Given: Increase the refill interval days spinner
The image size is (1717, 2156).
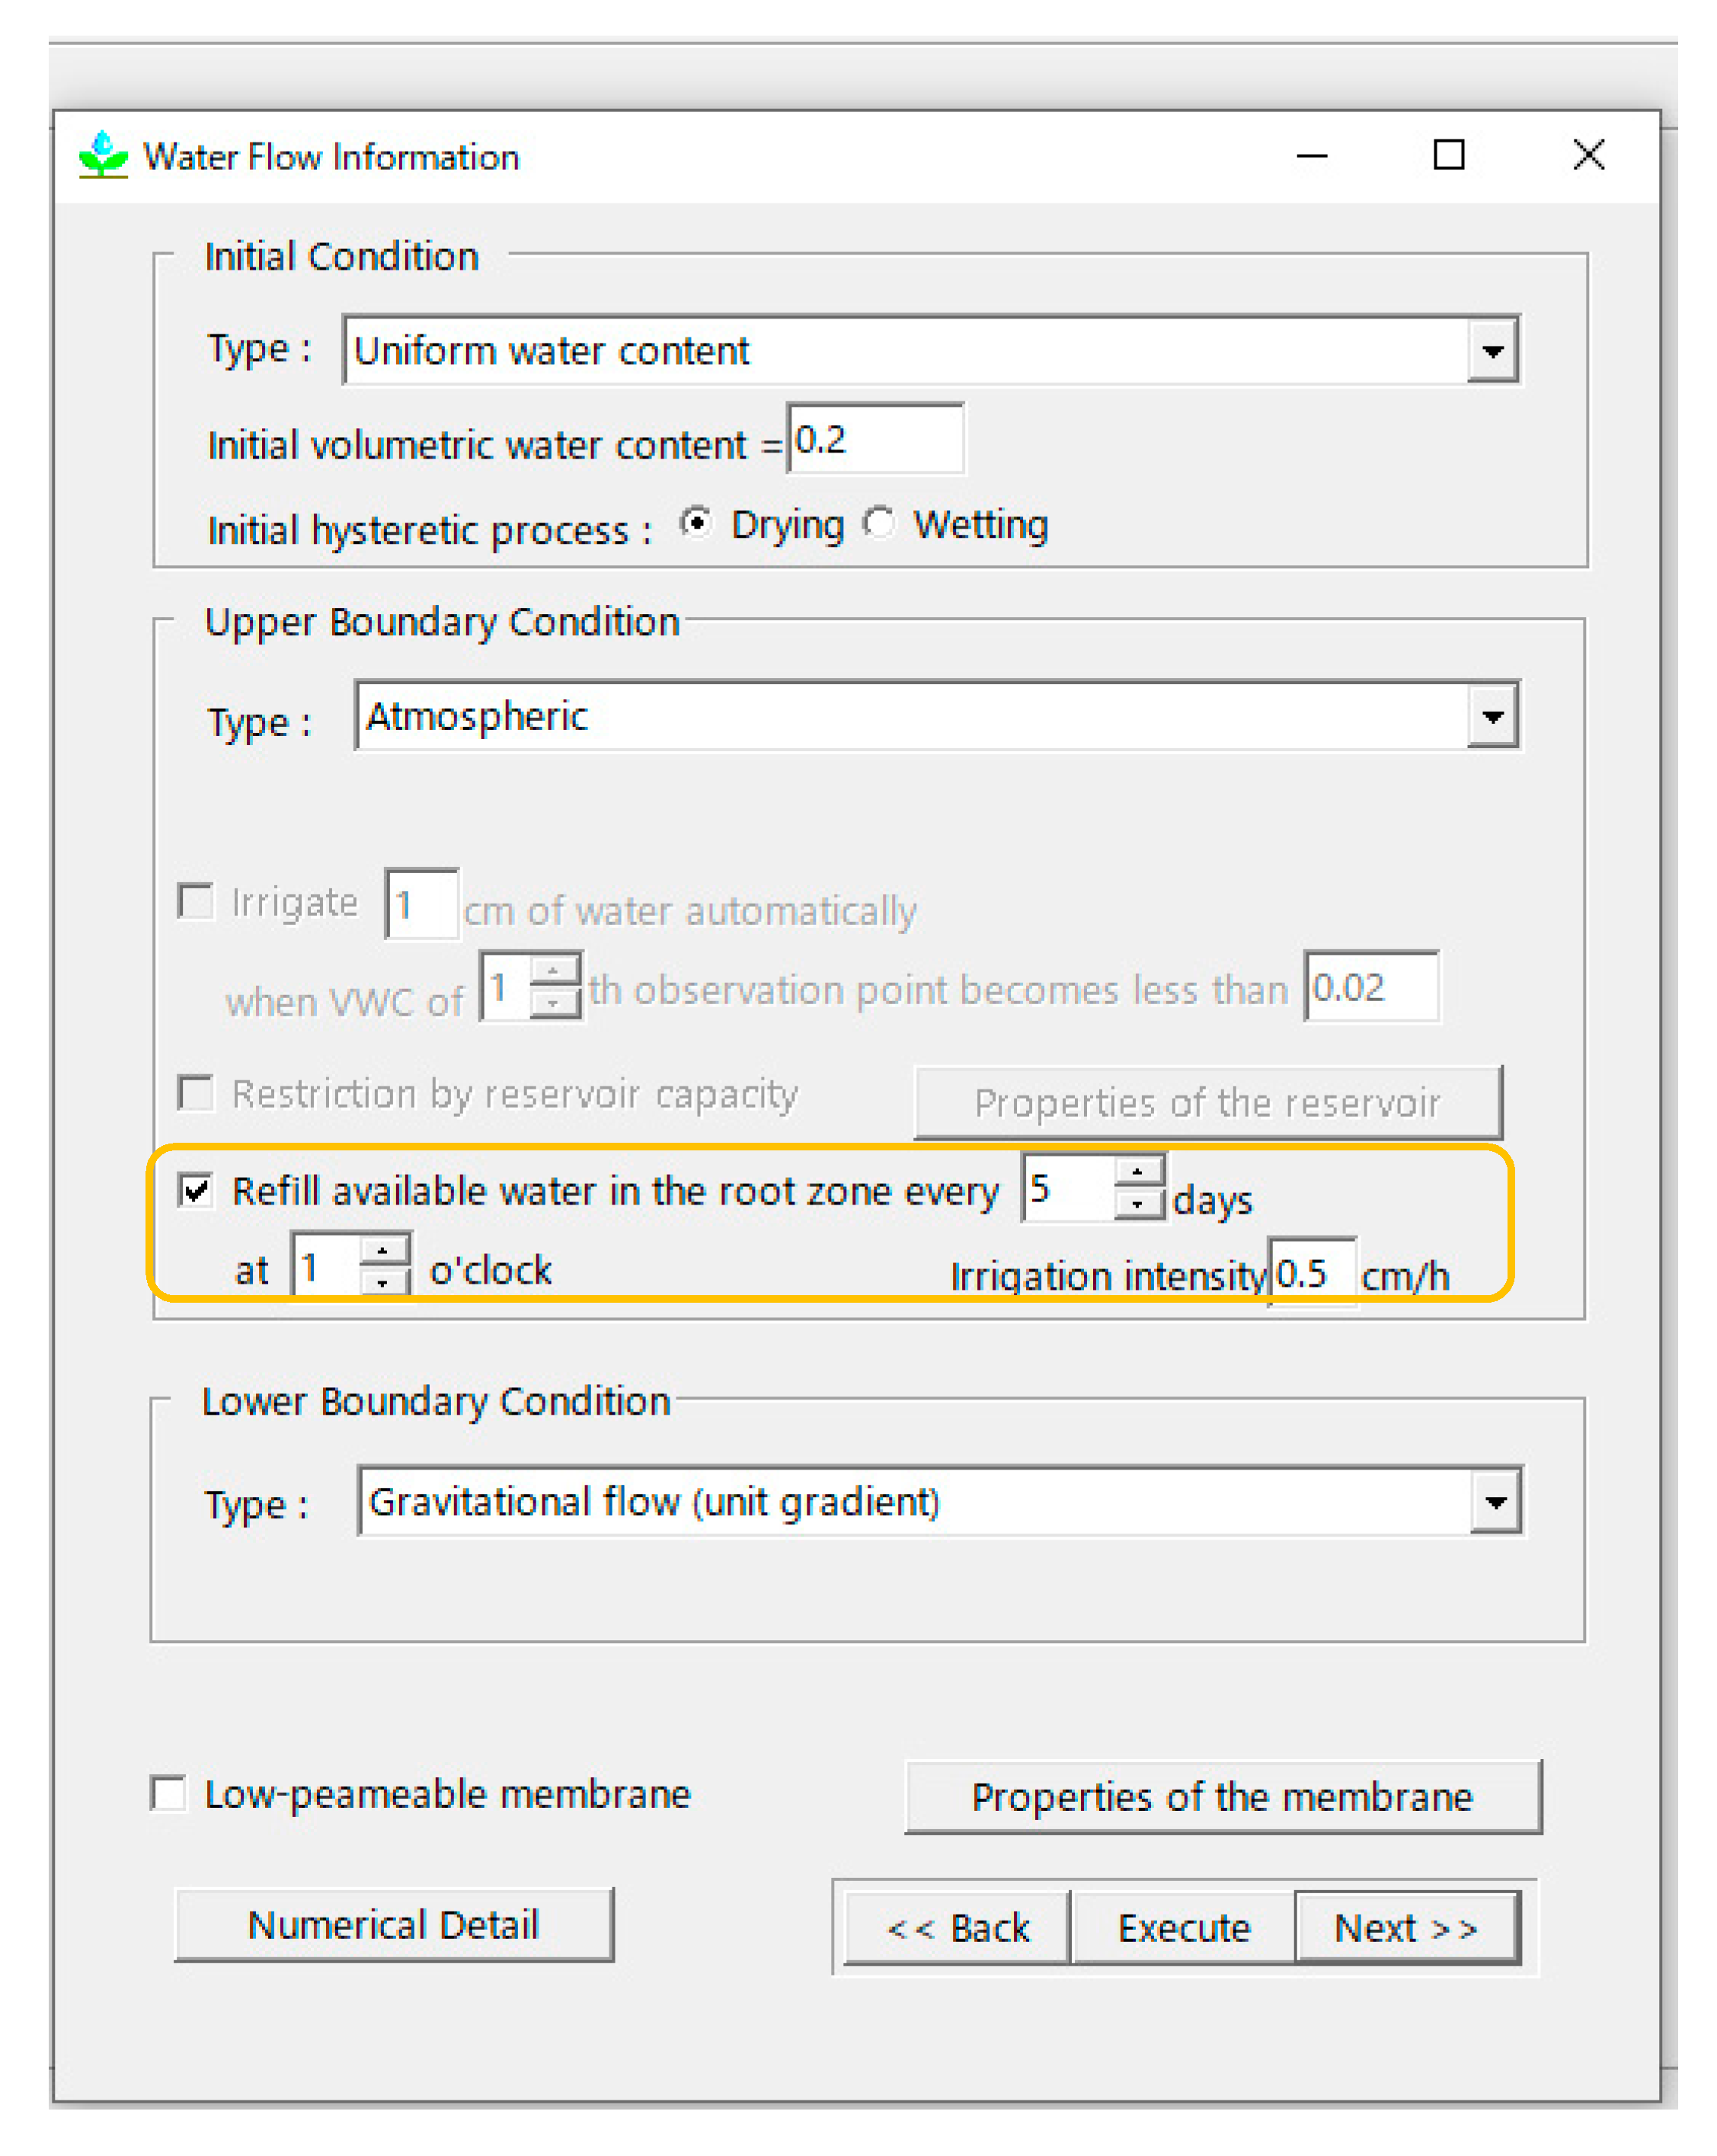Looking at the screenshot, I should 1136,1172.
